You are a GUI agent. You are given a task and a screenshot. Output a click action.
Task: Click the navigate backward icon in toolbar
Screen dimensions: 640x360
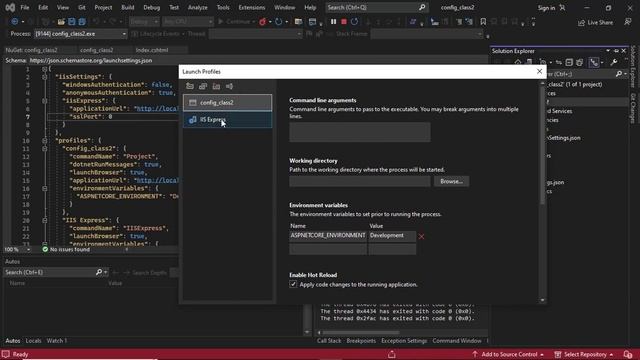click(x=15, y=22)
